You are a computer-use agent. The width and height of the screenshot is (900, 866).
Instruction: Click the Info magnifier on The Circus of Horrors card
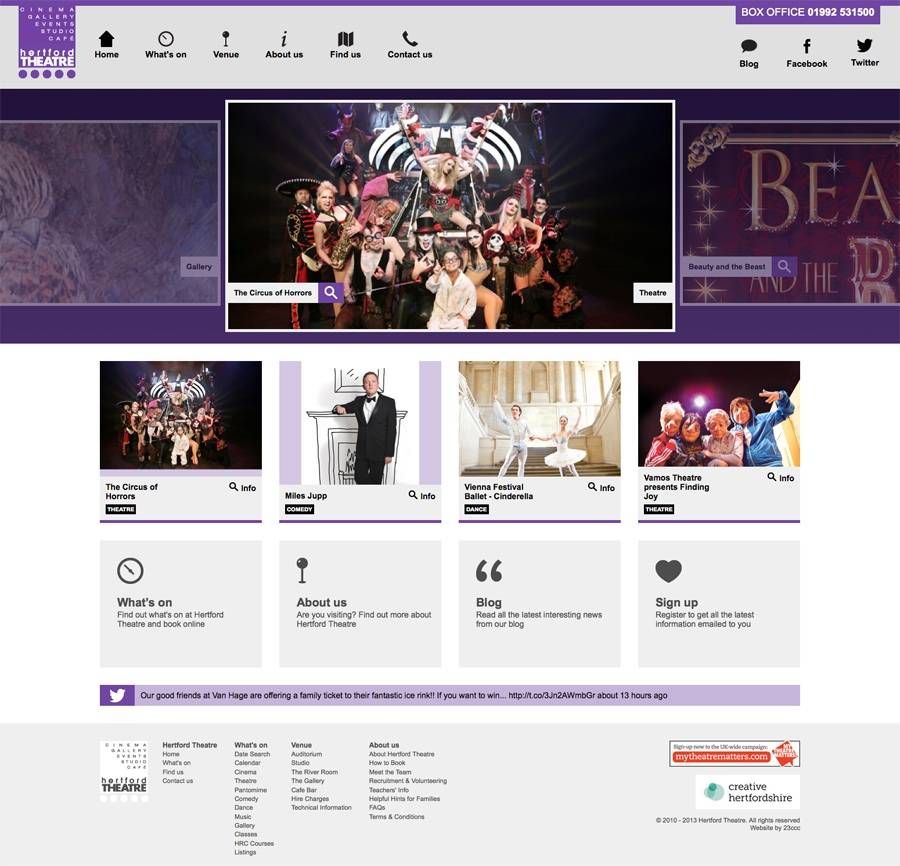point(234,487)
